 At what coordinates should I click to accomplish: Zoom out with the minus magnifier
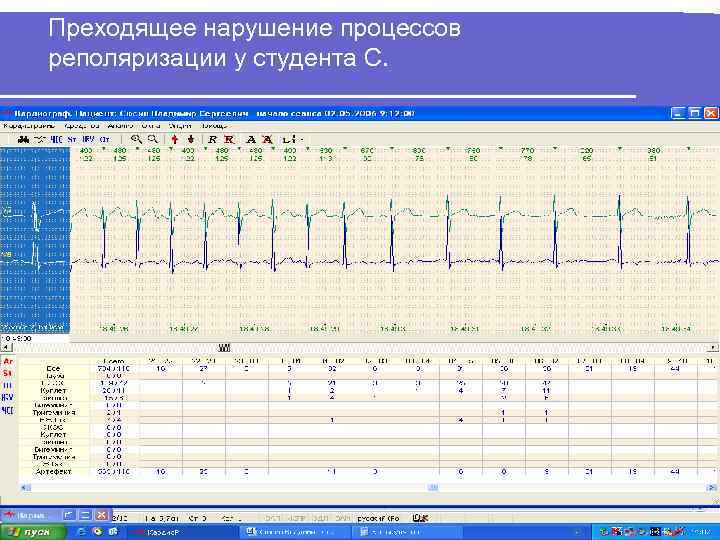pyautogui.click(x=152, y=139)
